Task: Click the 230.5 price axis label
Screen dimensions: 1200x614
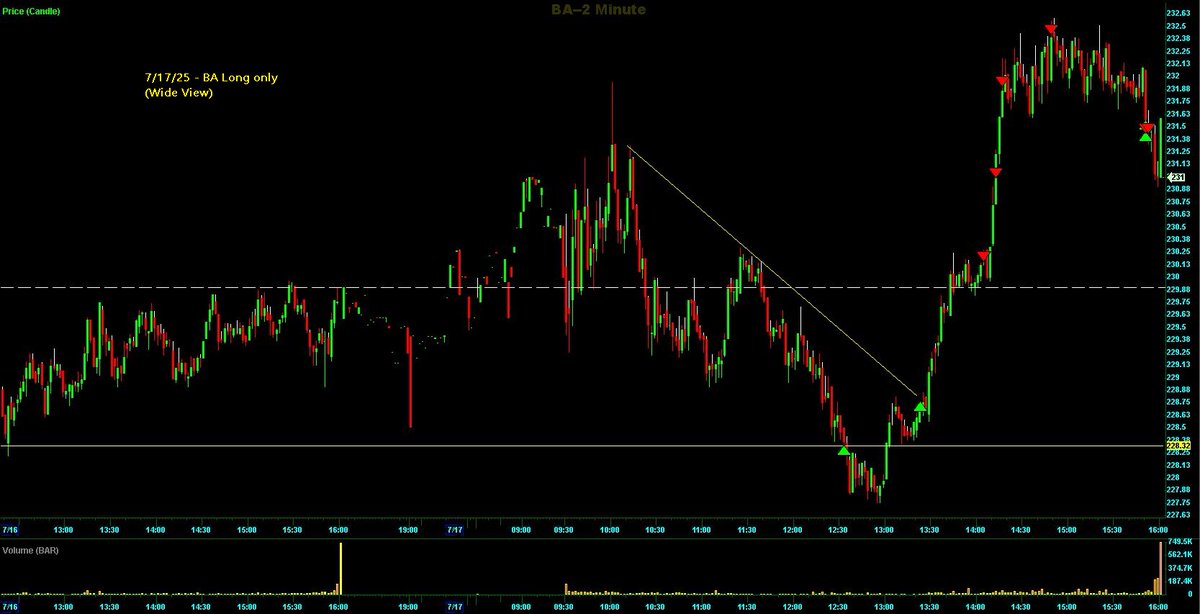Action: (1176, 227)
